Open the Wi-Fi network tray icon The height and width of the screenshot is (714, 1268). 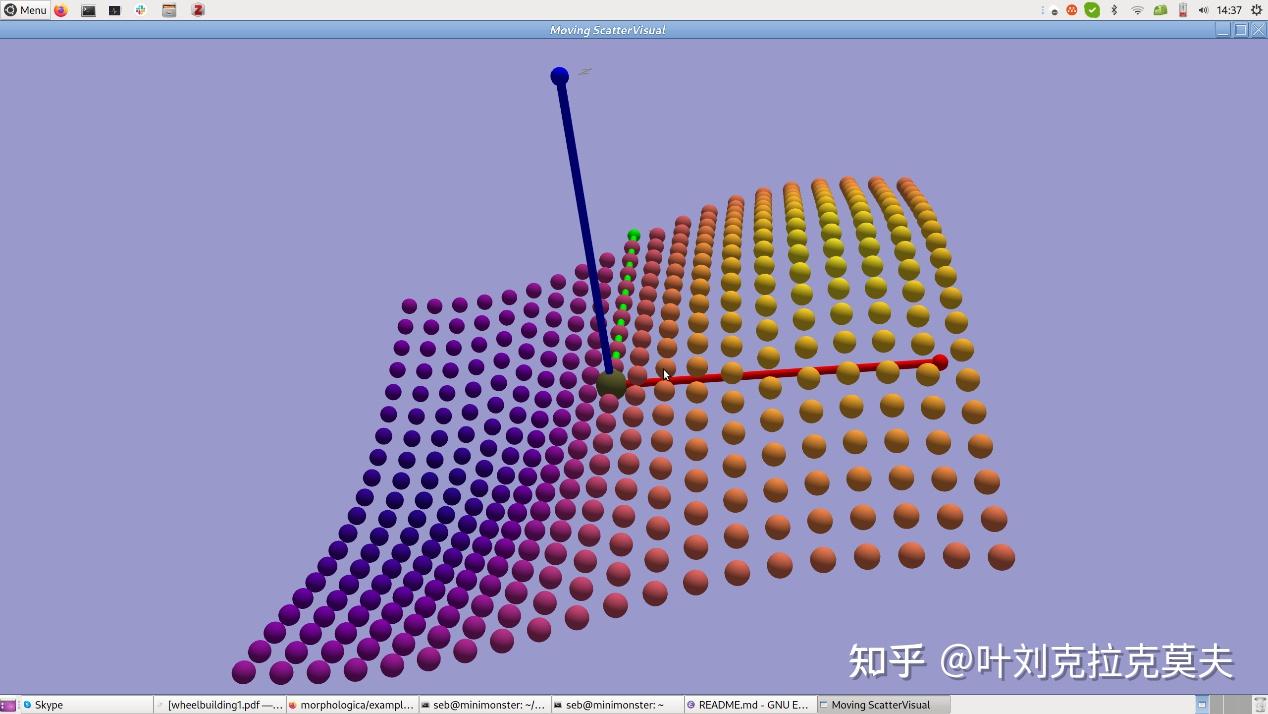[x=1137, y=10]
